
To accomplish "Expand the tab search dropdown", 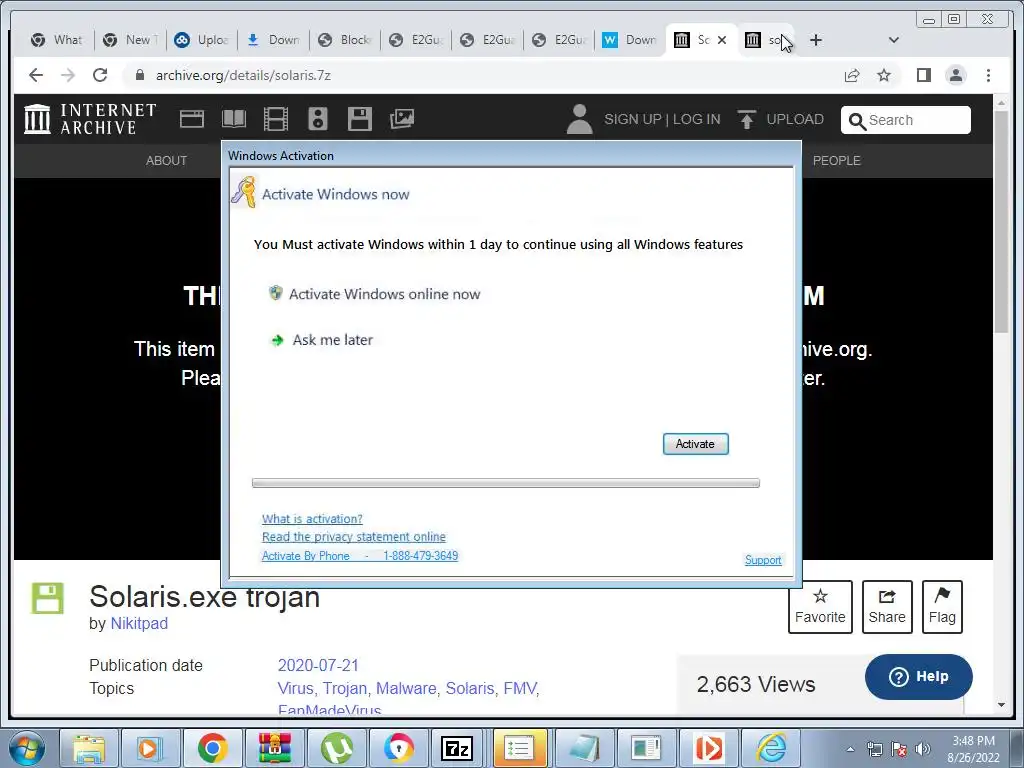I will (x=894, y=40).
